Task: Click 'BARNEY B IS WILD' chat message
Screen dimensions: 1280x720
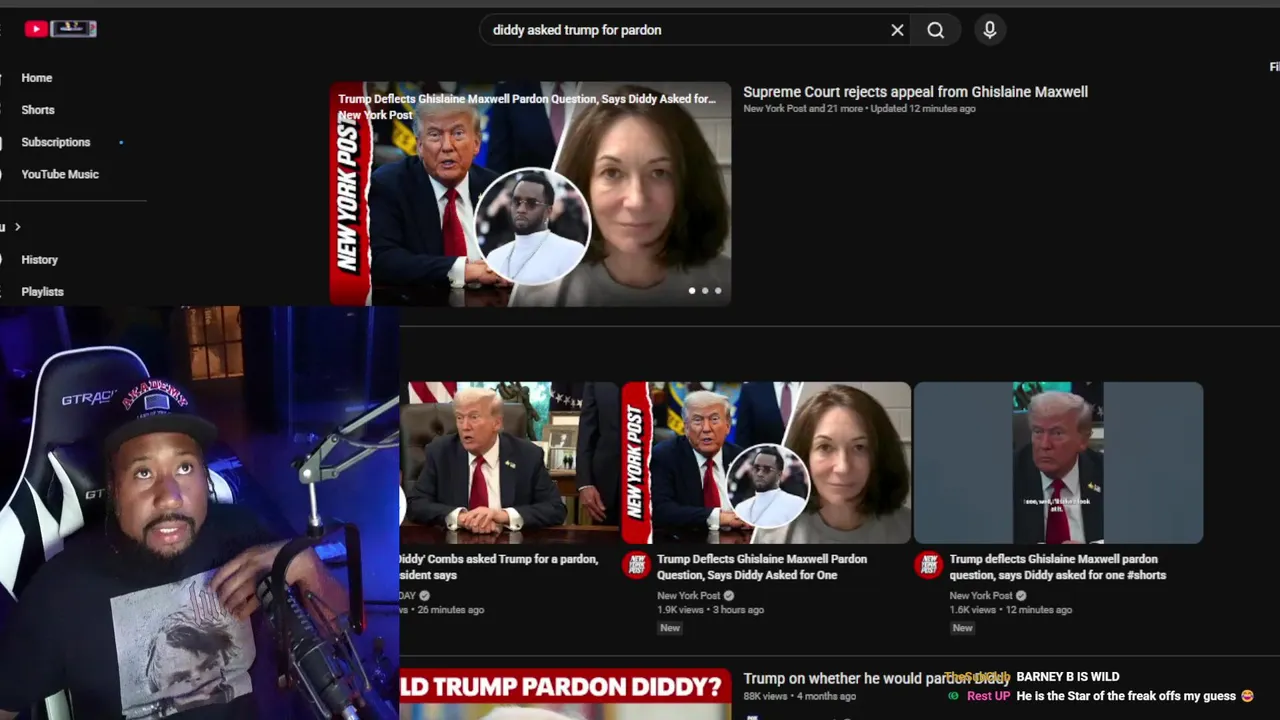Action: (1067, 677)
